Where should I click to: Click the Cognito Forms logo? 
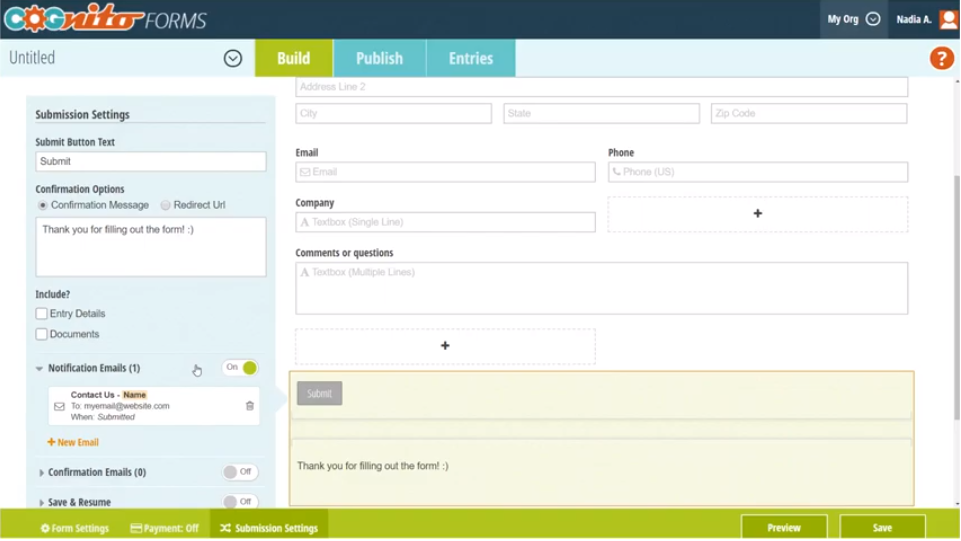click(105, 19)
